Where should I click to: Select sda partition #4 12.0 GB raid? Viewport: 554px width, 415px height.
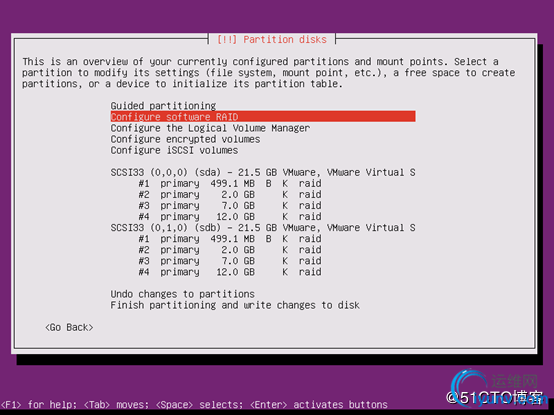pyautogui.click(x=230, y=217)
